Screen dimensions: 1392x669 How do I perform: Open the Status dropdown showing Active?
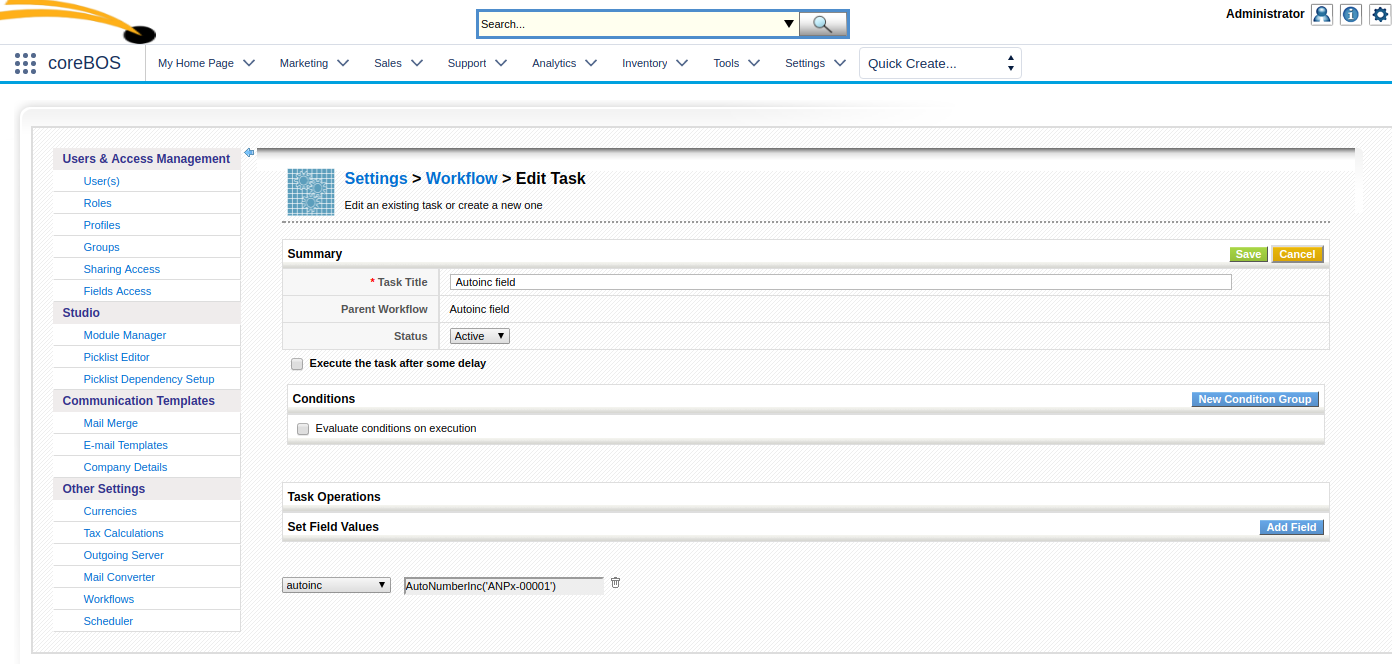(480, 337)
